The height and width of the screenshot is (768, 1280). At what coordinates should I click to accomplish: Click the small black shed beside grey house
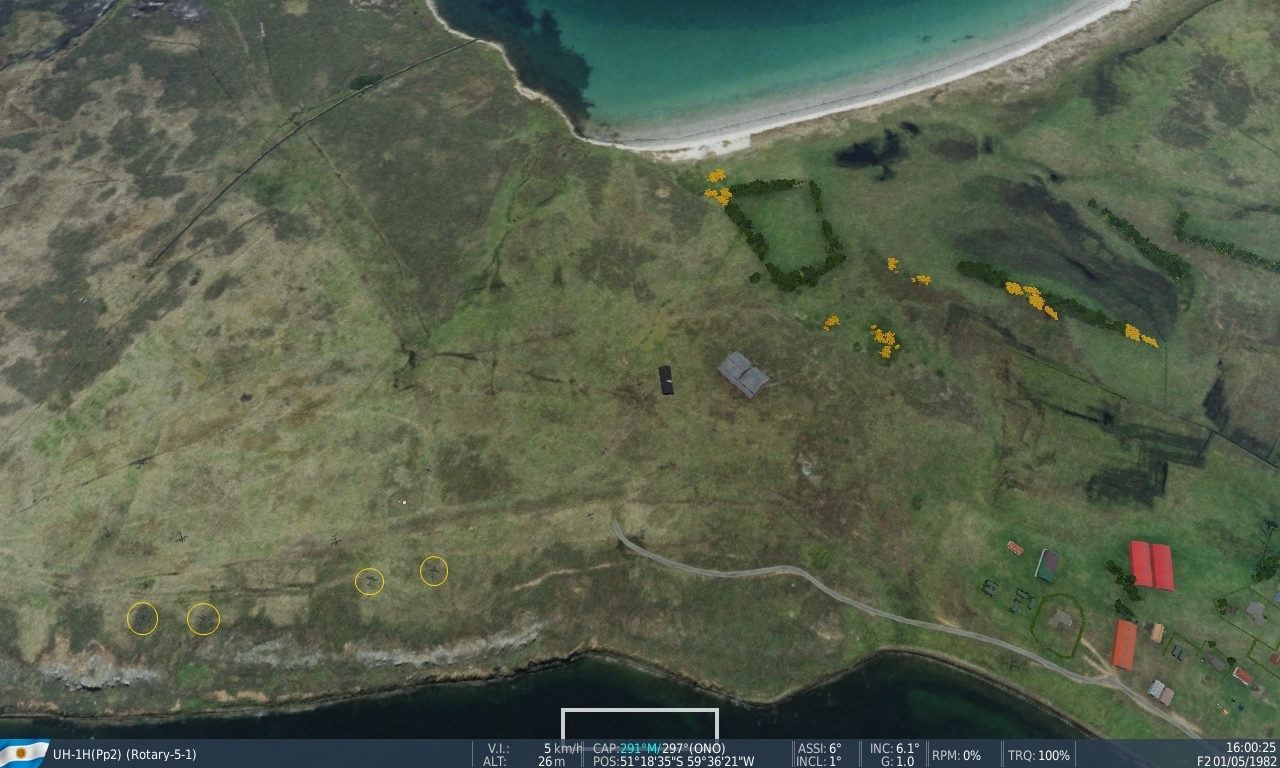666,380
